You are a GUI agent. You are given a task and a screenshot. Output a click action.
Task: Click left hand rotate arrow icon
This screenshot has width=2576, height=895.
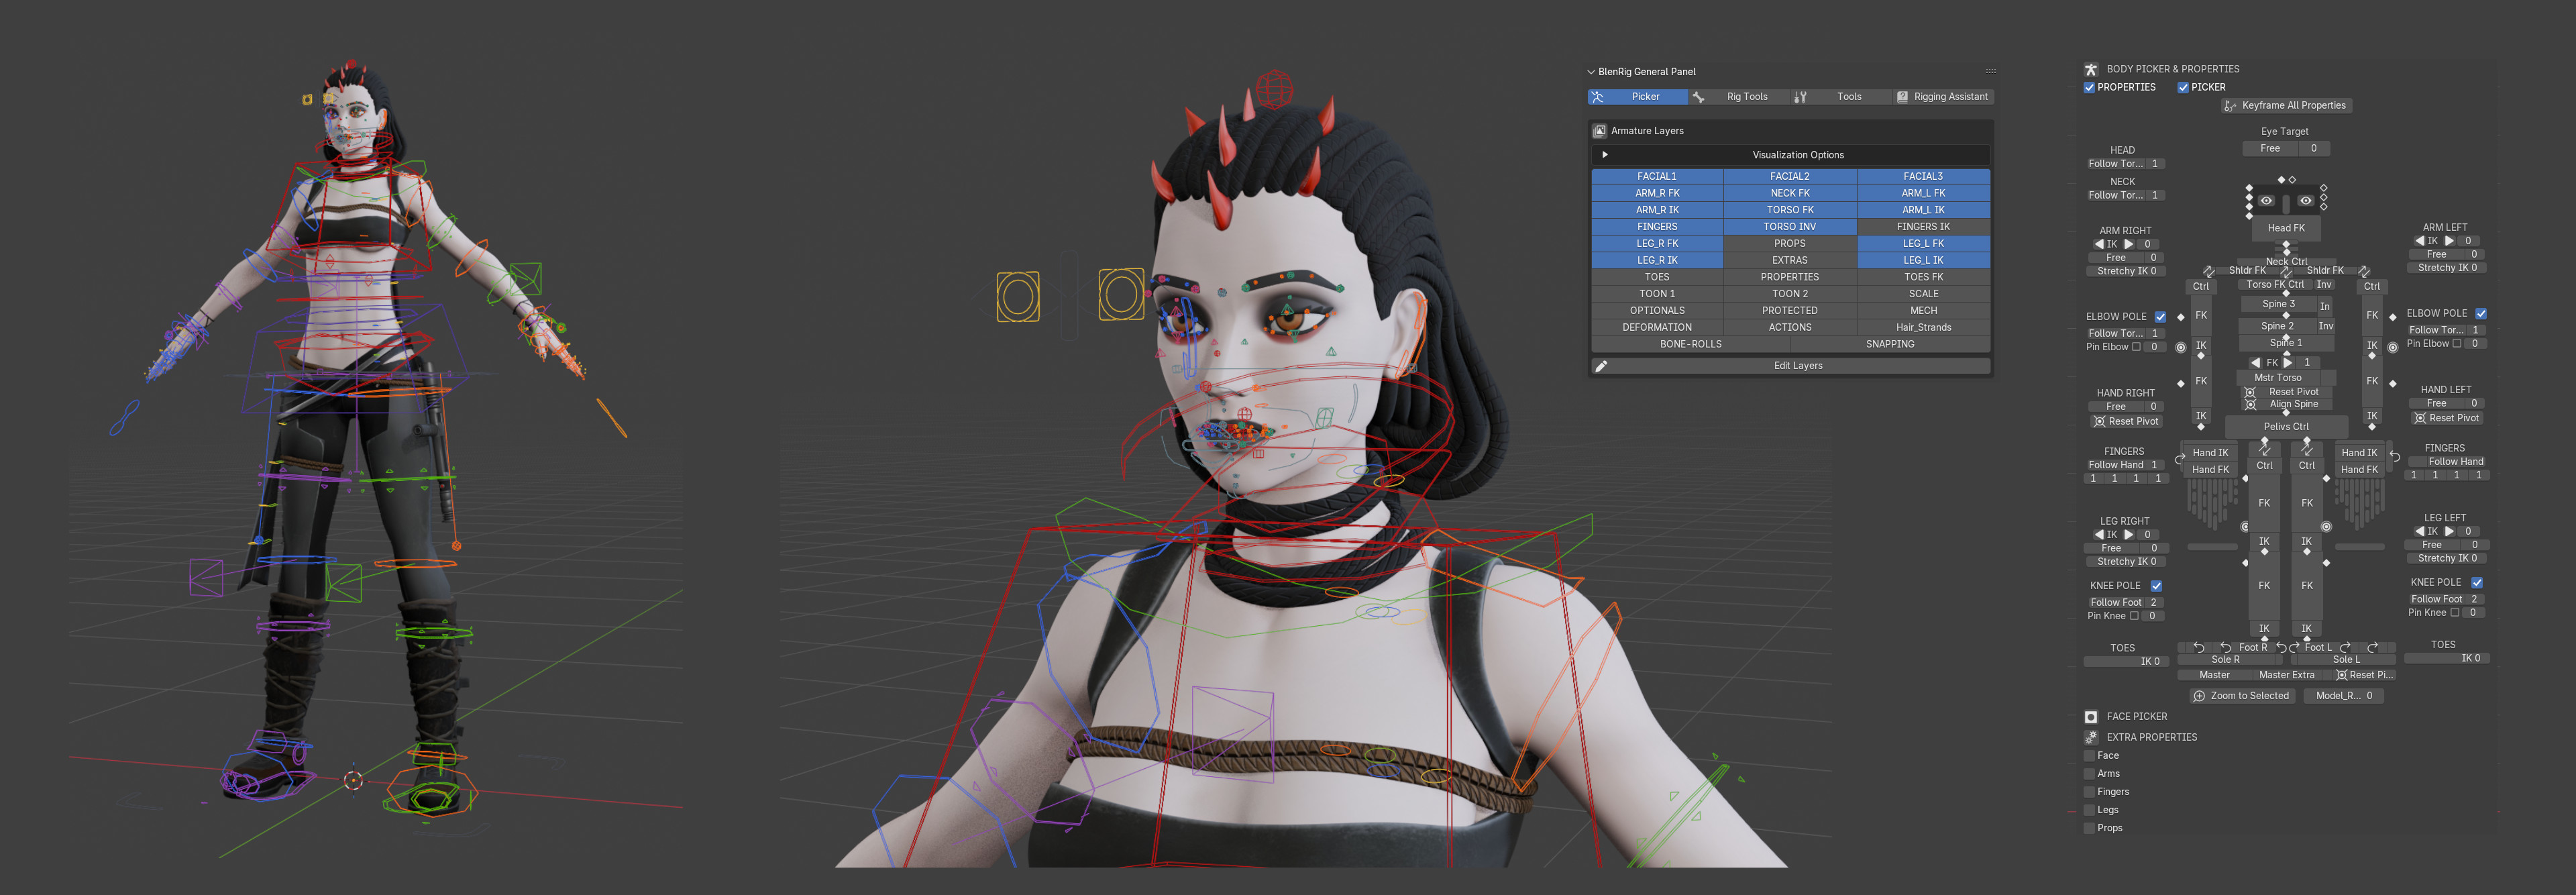[x=2395, y=456]
